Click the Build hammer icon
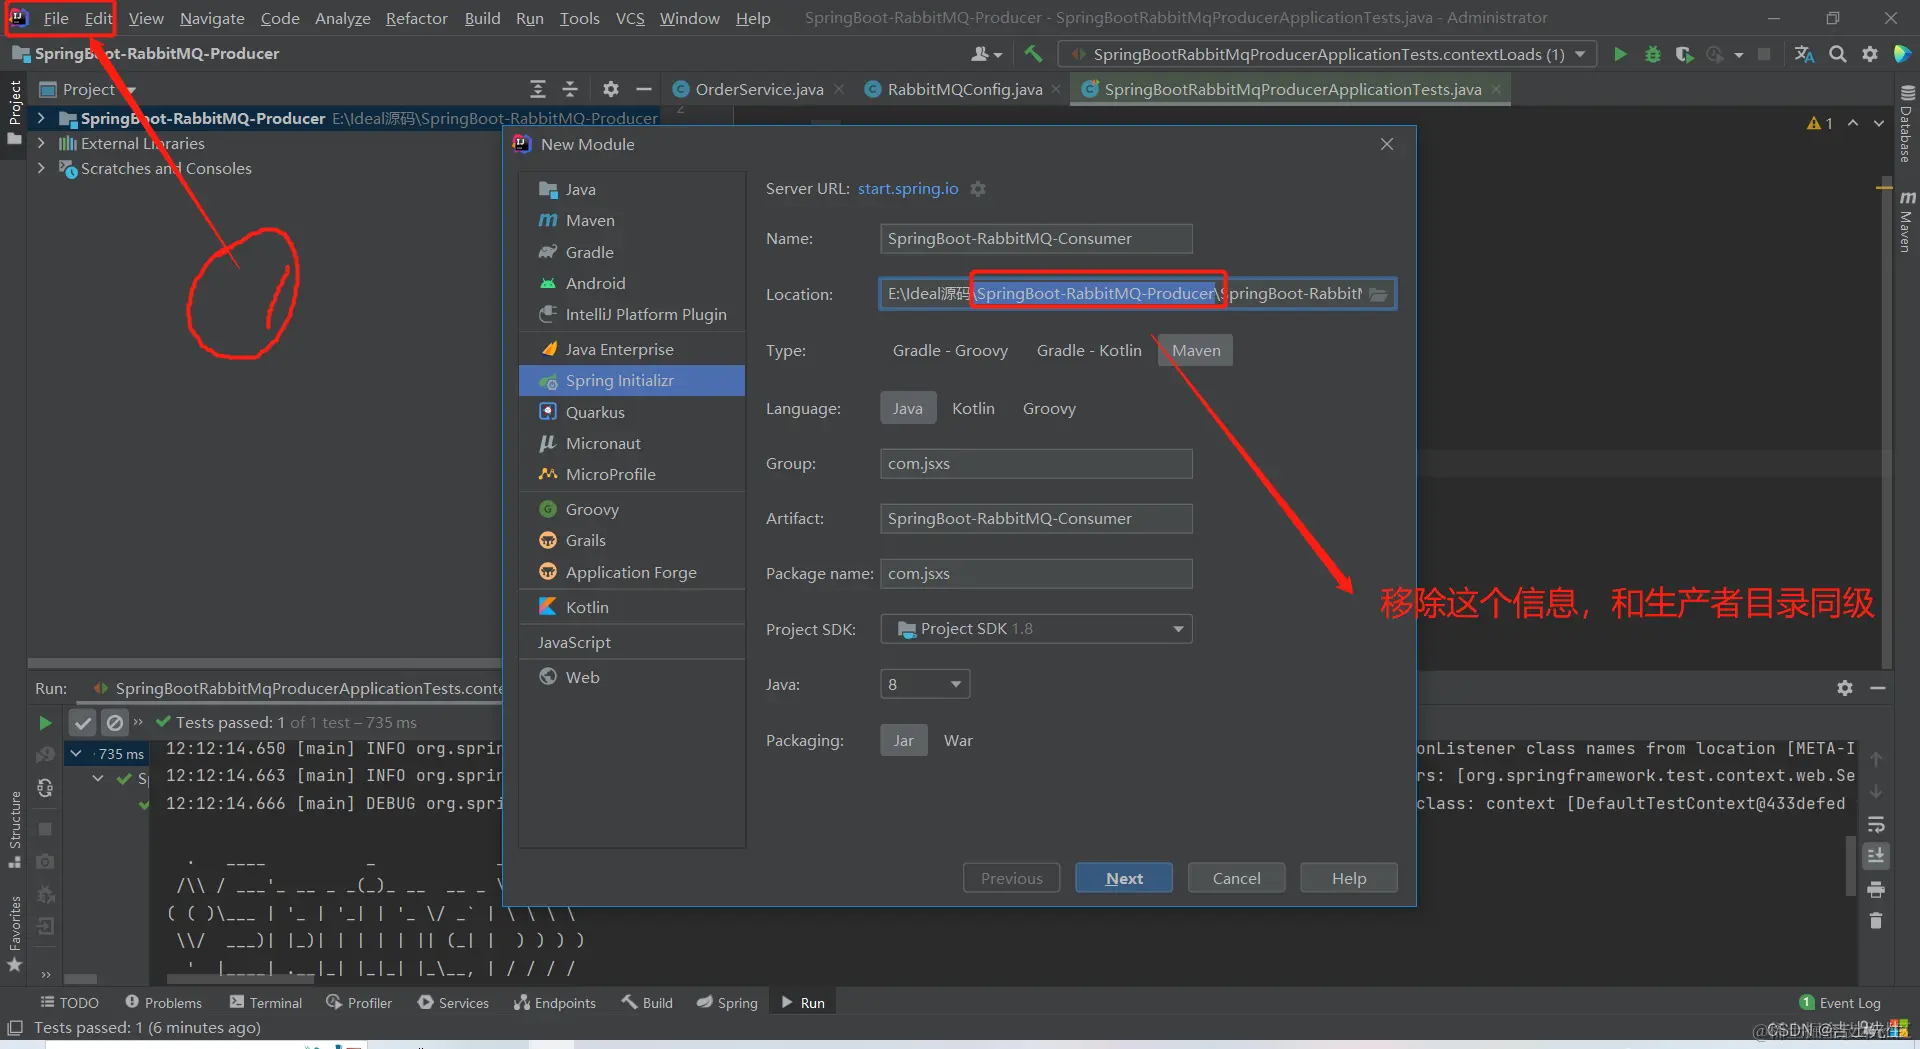Viewport: 1920px width, 1049px height. 1034,54
